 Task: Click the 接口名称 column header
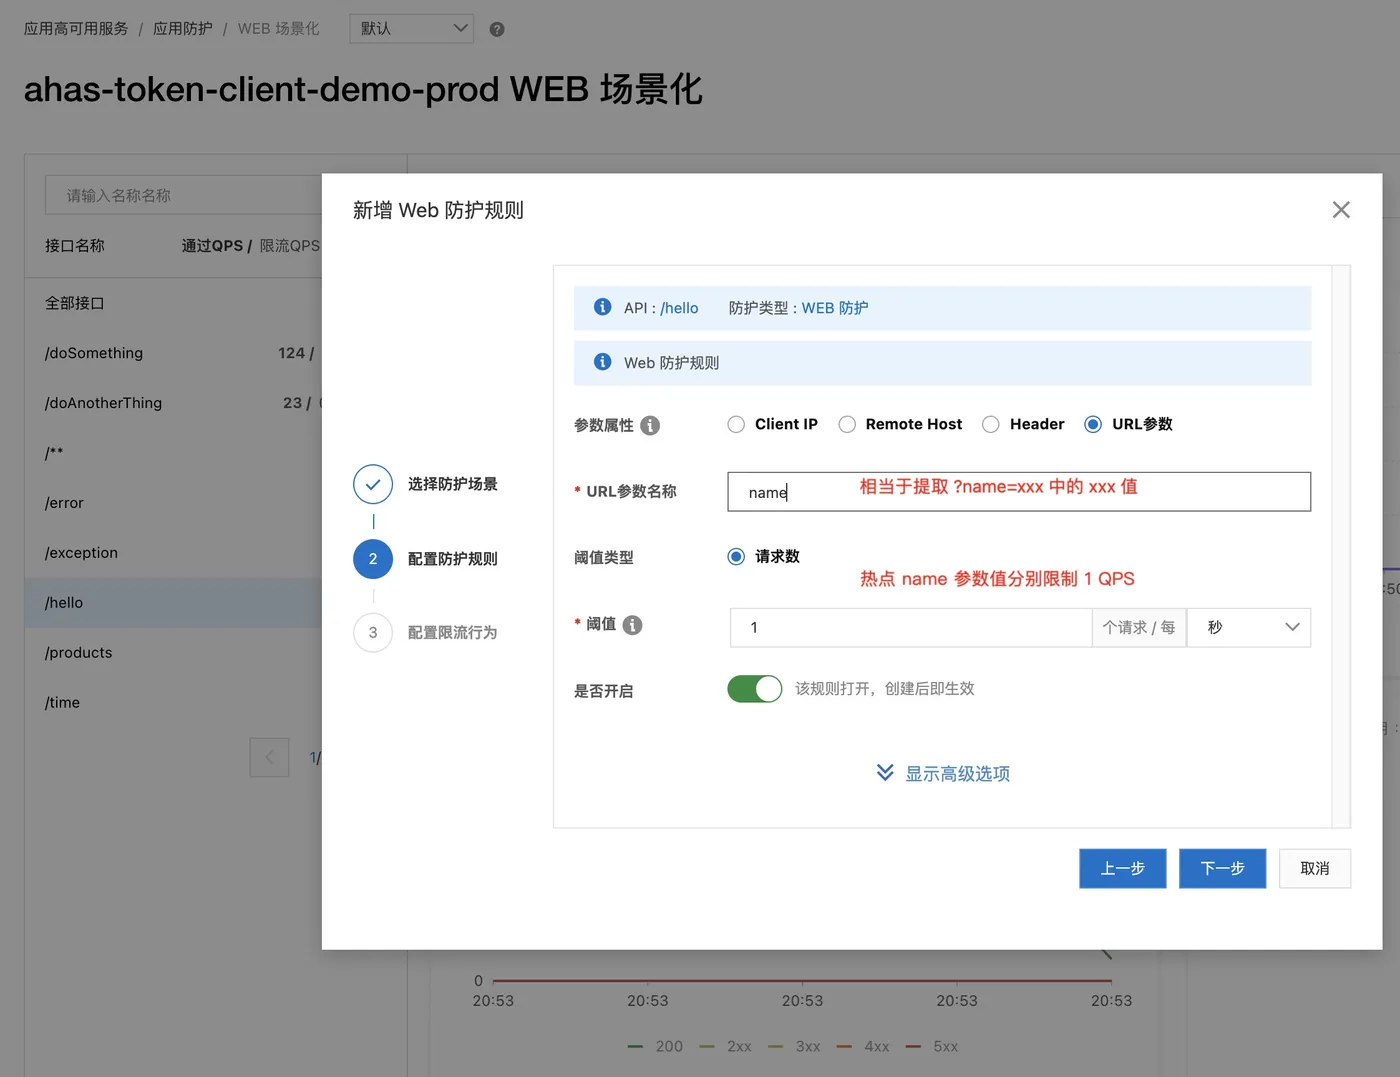click(75, 246)
